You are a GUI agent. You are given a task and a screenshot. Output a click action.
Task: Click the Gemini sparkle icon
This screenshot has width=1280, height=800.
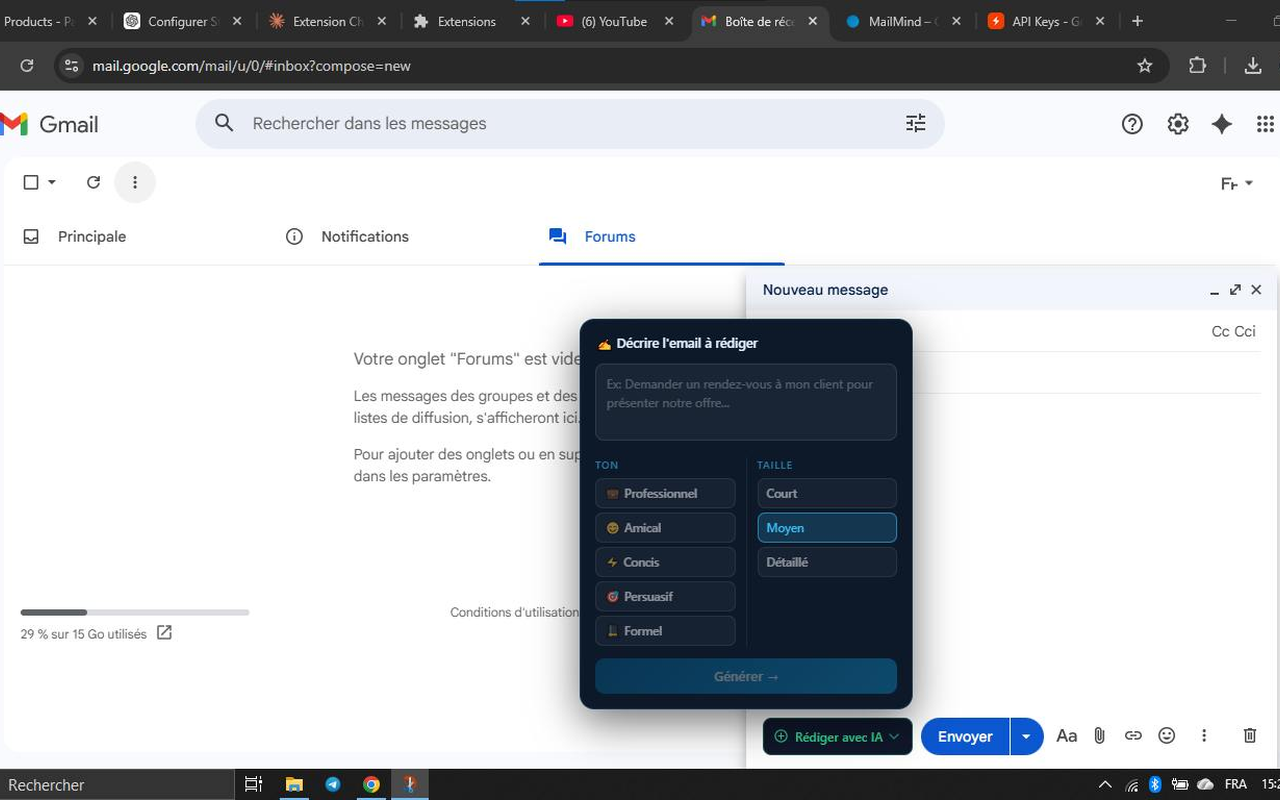point(1222,124)
